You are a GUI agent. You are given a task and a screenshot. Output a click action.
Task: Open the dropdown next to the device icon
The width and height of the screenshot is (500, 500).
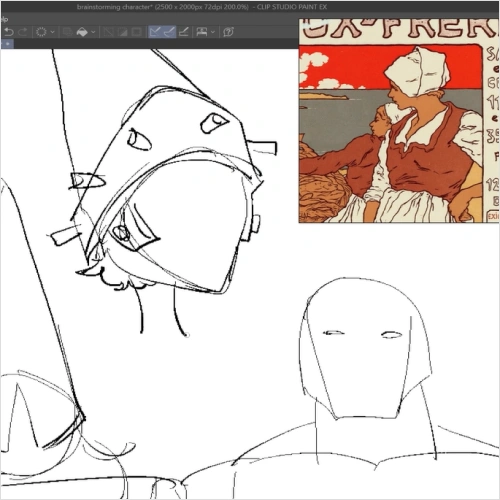click(x=213, y=32)
